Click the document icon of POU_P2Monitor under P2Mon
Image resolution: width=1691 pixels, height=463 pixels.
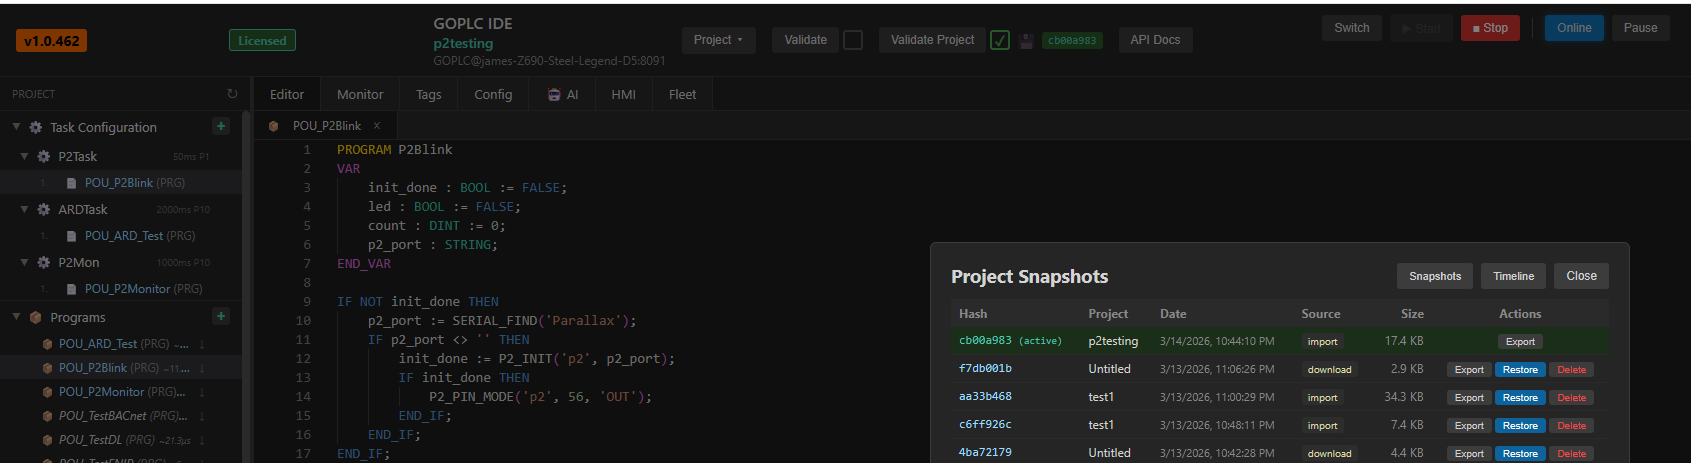71,289
